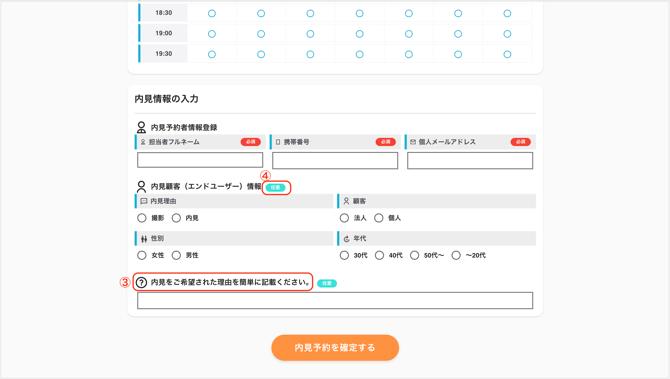Click the small person icon in 担当者フルネーム header

coord(143,142)
